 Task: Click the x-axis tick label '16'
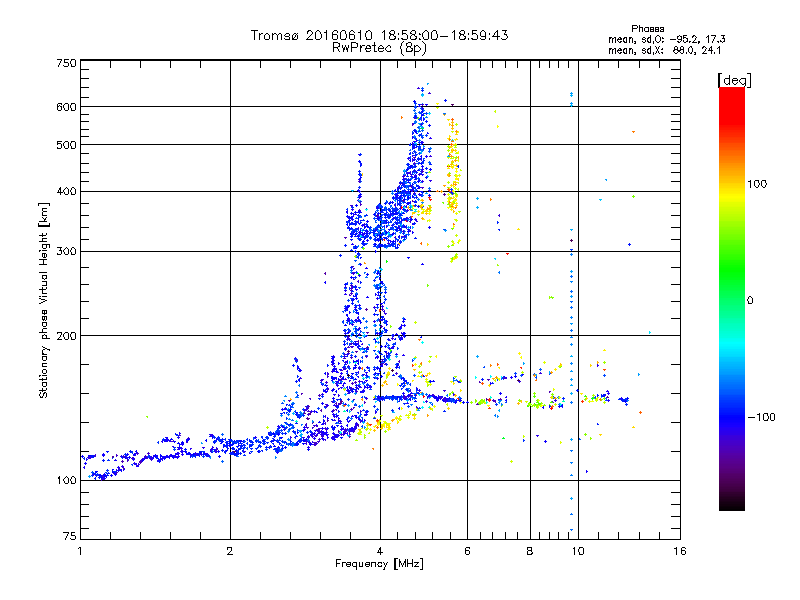click(680, 551)
